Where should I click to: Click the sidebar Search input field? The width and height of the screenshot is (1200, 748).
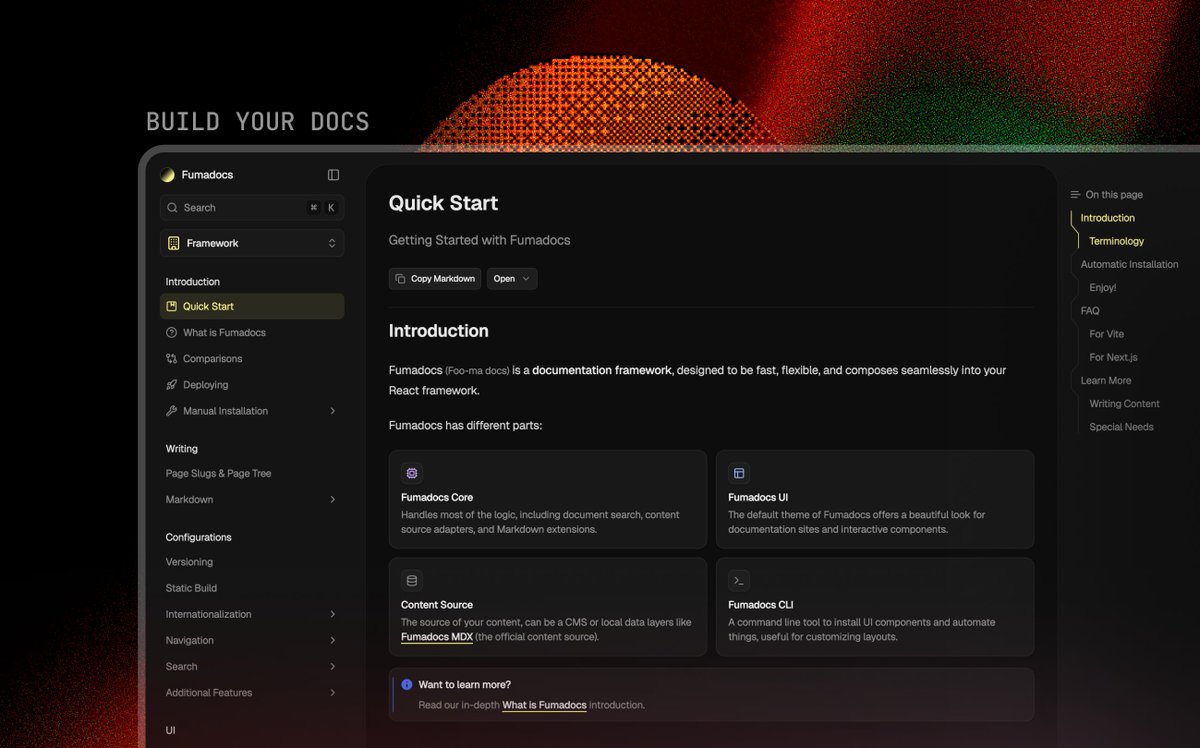pyautogui.click(x=252, y=208)
